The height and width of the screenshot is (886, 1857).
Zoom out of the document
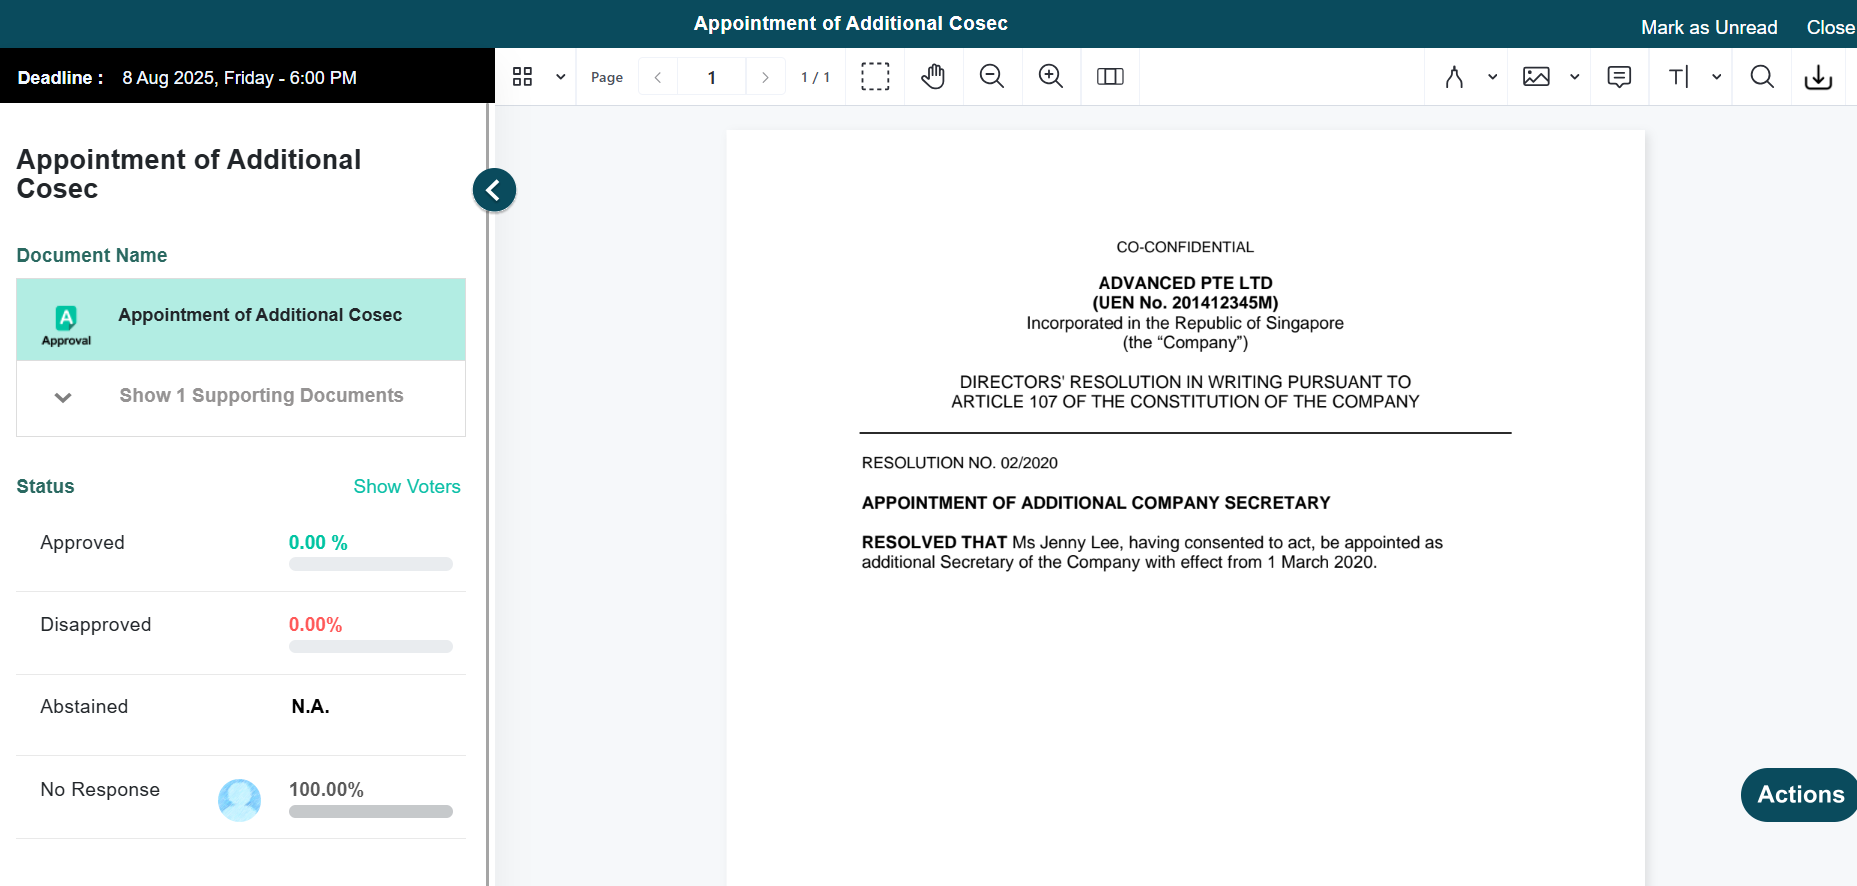click(x=992, y=77)
